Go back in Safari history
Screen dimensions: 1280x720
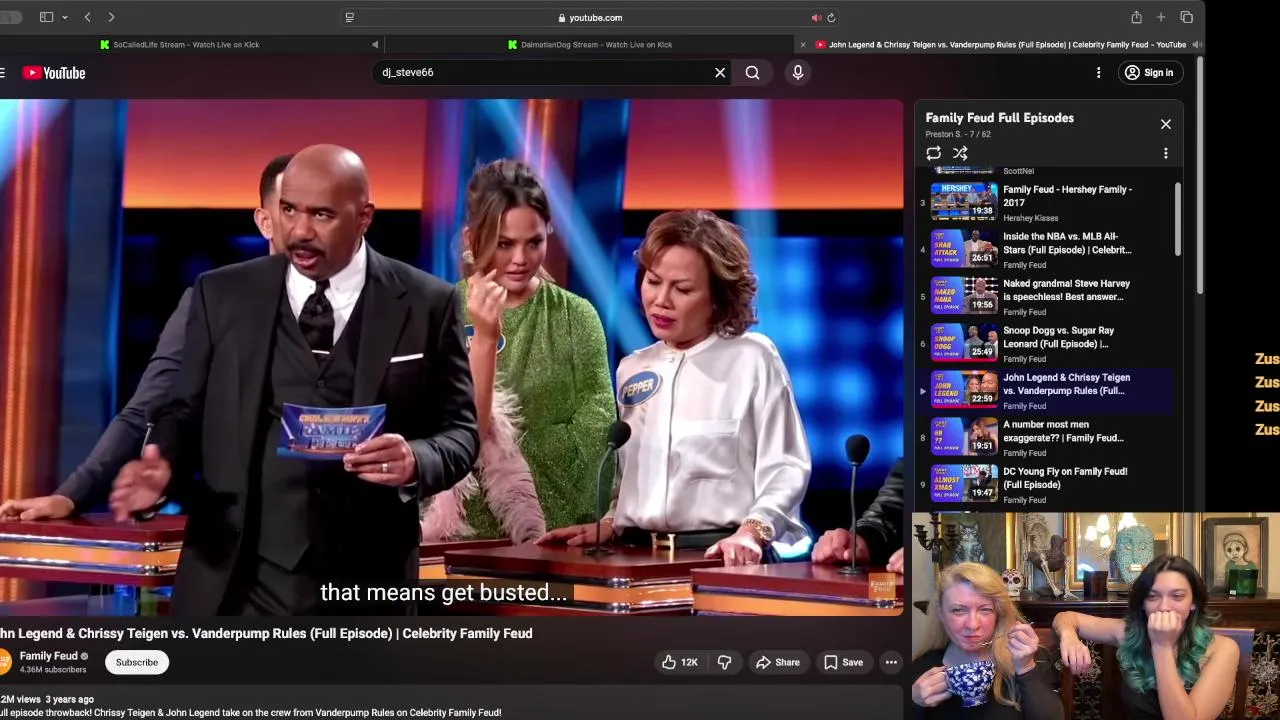pyautogui.click(x=88, y=17)
